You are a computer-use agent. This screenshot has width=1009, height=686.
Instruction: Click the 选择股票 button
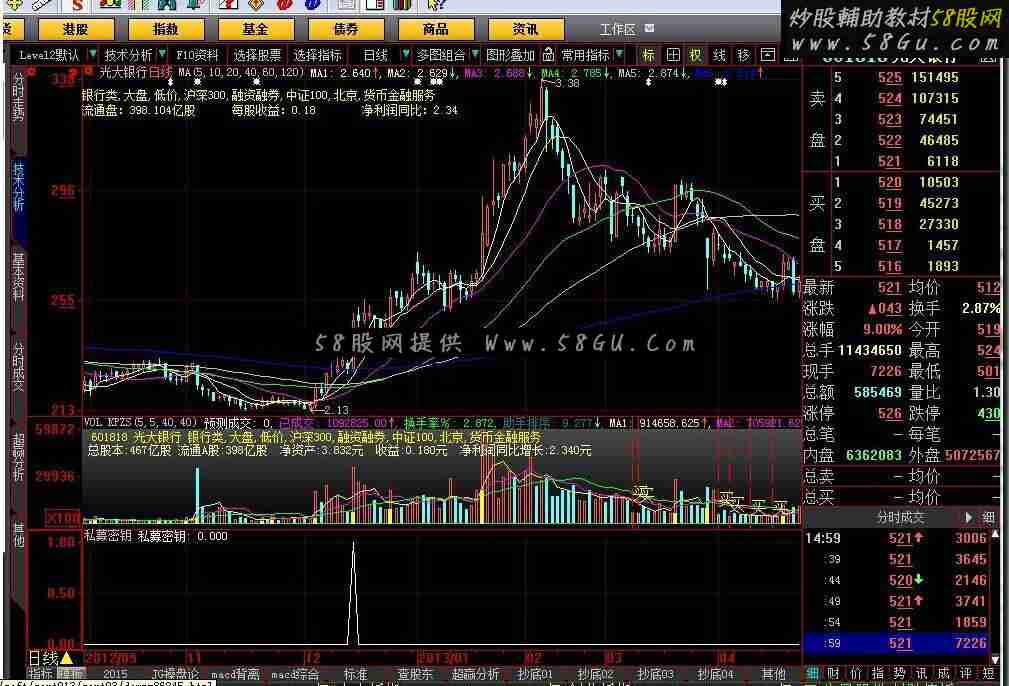point(257,55)
